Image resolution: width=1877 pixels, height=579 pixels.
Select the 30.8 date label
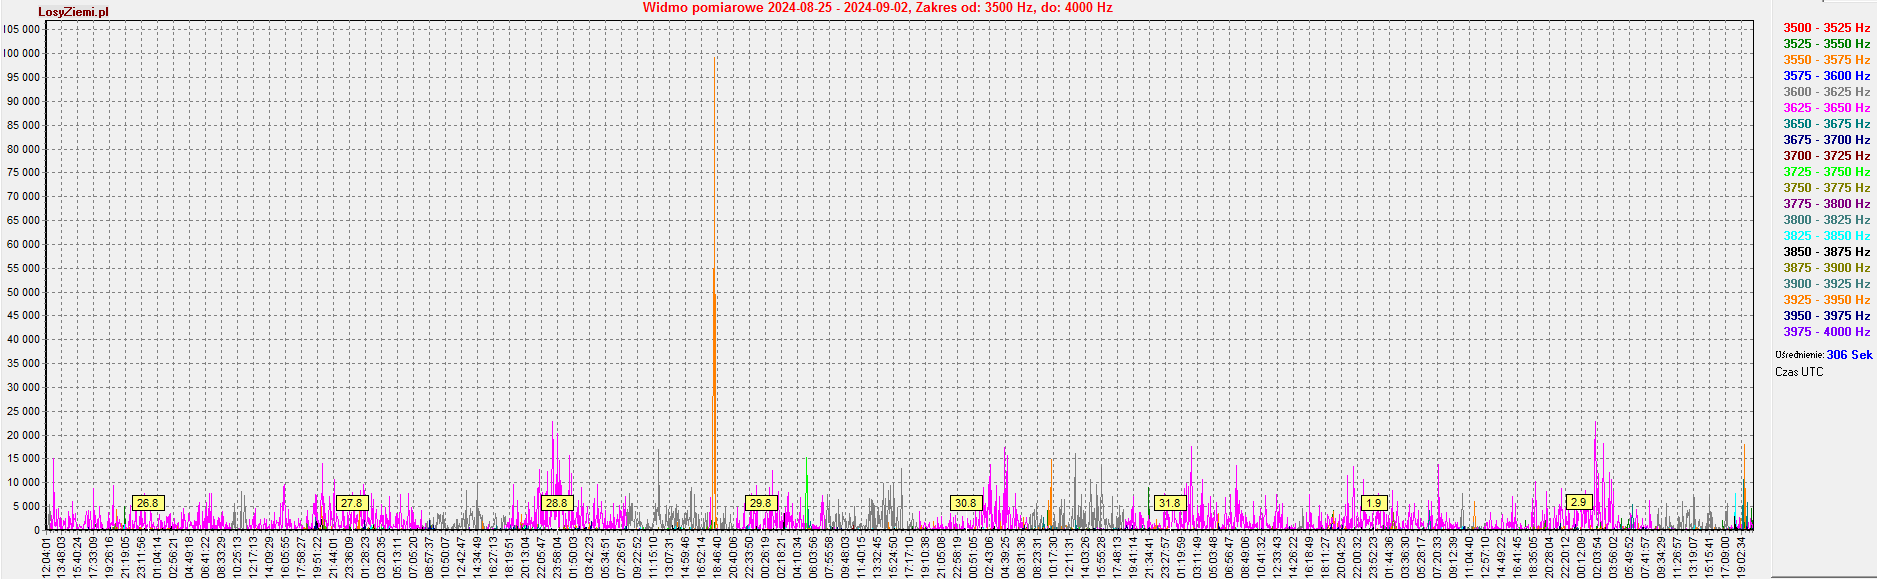click(965, 503)
